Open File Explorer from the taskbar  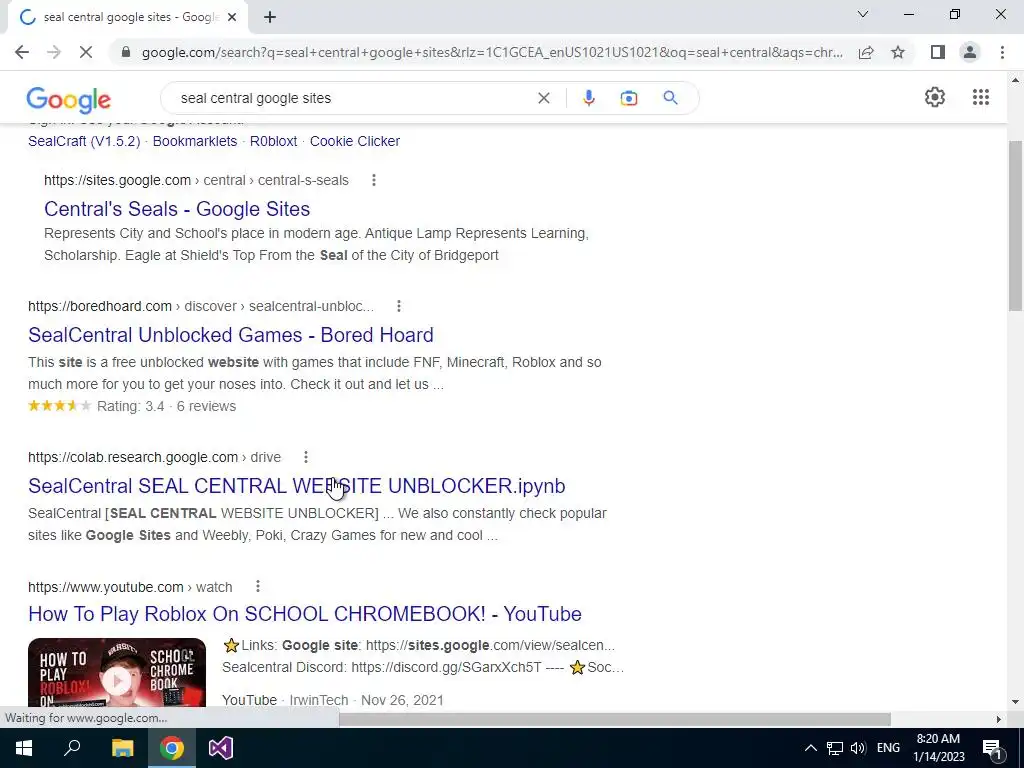(x=122, y=748)
